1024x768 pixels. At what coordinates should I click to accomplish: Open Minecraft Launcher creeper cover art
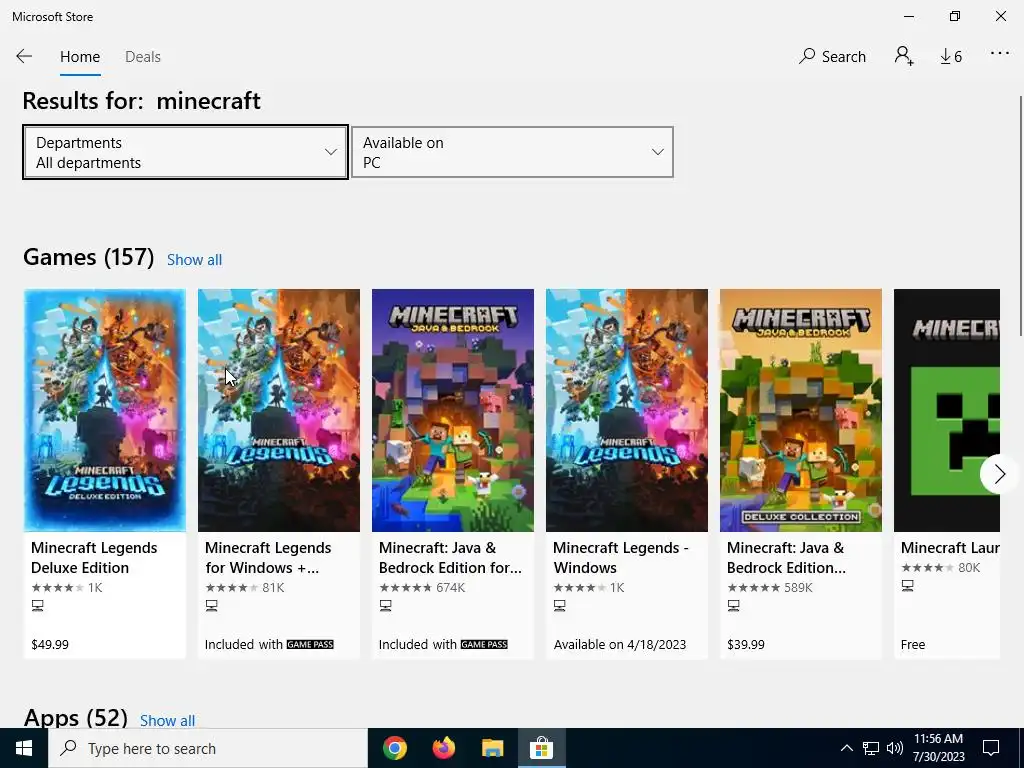click(x=947, y=410)
